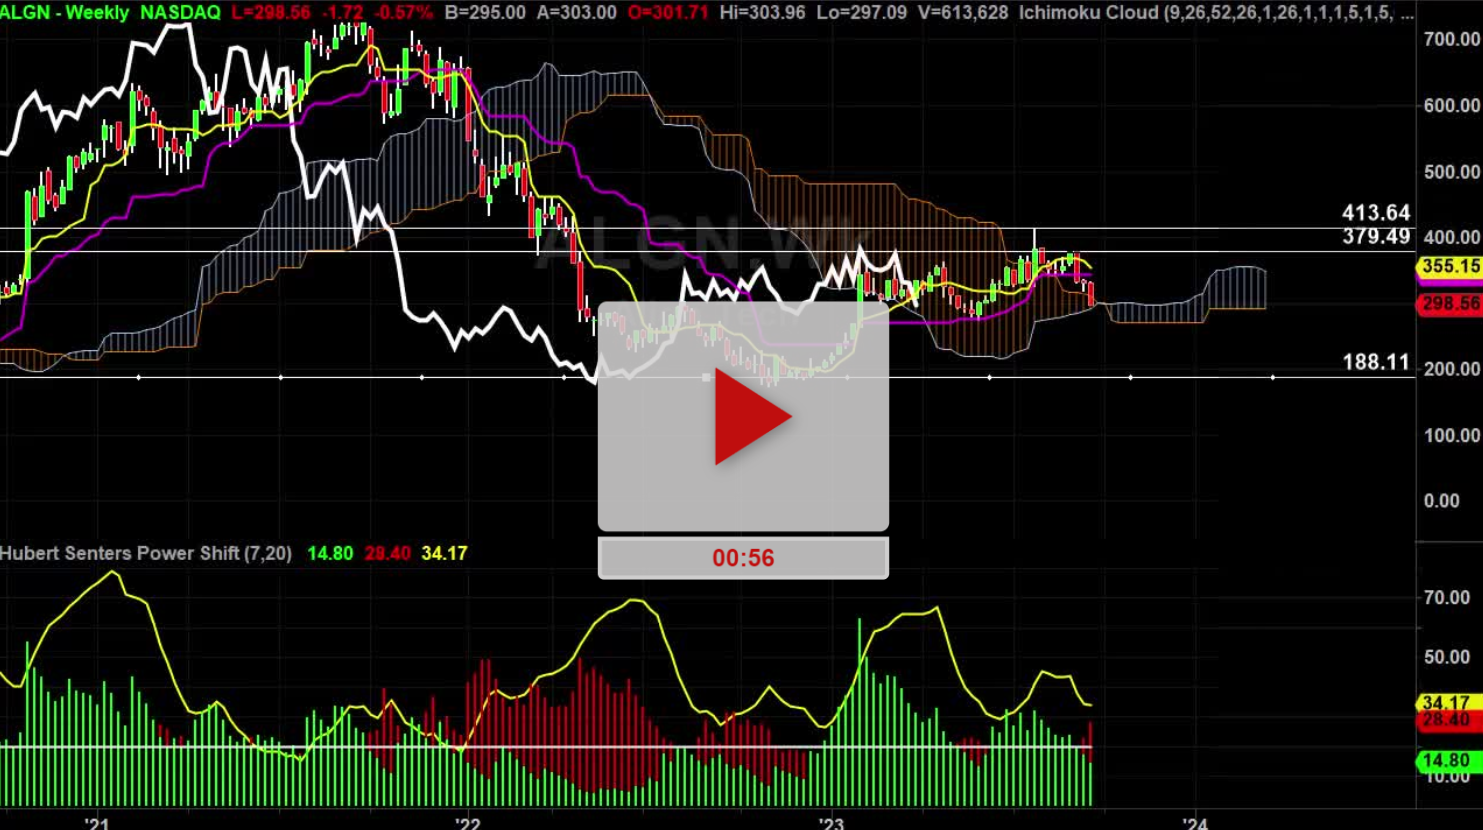Screen dimensions: 1483x830
Task: Click the green indicator value 14.80 in header
Action: pyautogui.click(x=330, y=553)
